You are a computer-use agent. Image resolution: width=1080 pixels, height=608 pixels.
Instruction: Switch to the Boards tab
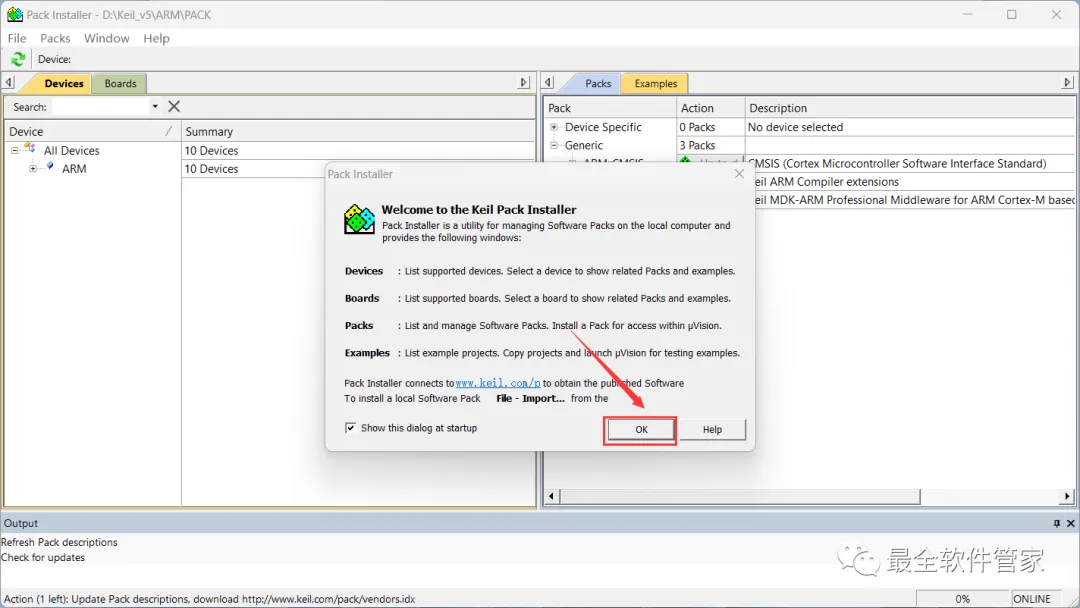[x=121, y=83]
